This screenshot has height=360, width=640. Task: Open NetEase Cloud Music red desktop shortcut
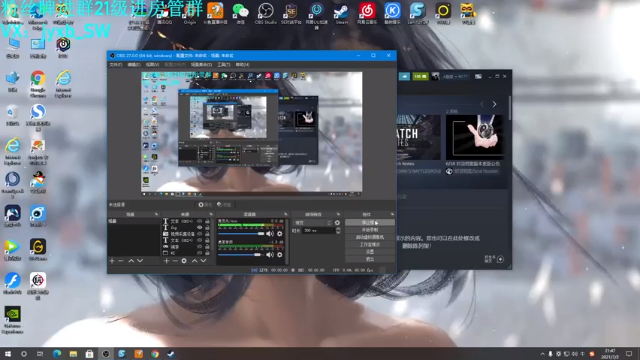coord(367,13)
